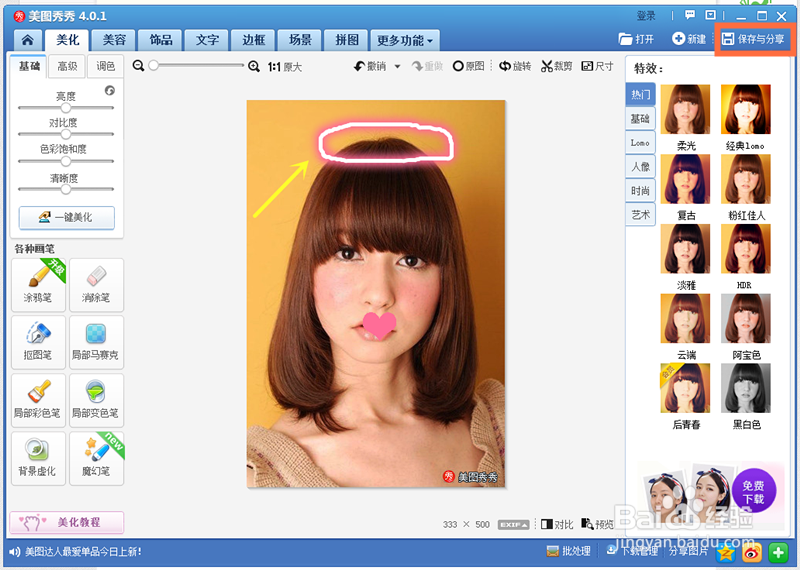
Task: Expand the 更多功能 dropdown
Action: 405,40
